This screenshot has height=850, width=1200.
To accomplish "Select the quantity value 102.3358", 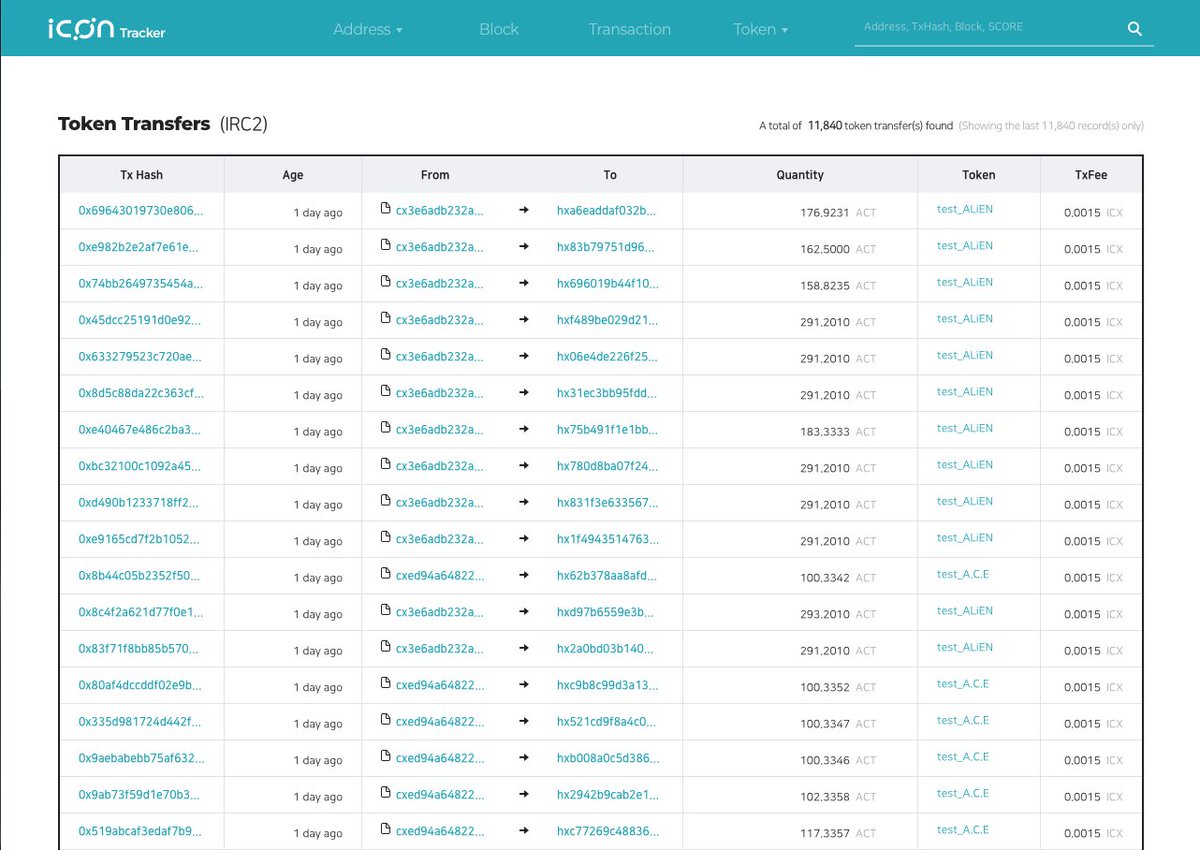I will 826,797.
